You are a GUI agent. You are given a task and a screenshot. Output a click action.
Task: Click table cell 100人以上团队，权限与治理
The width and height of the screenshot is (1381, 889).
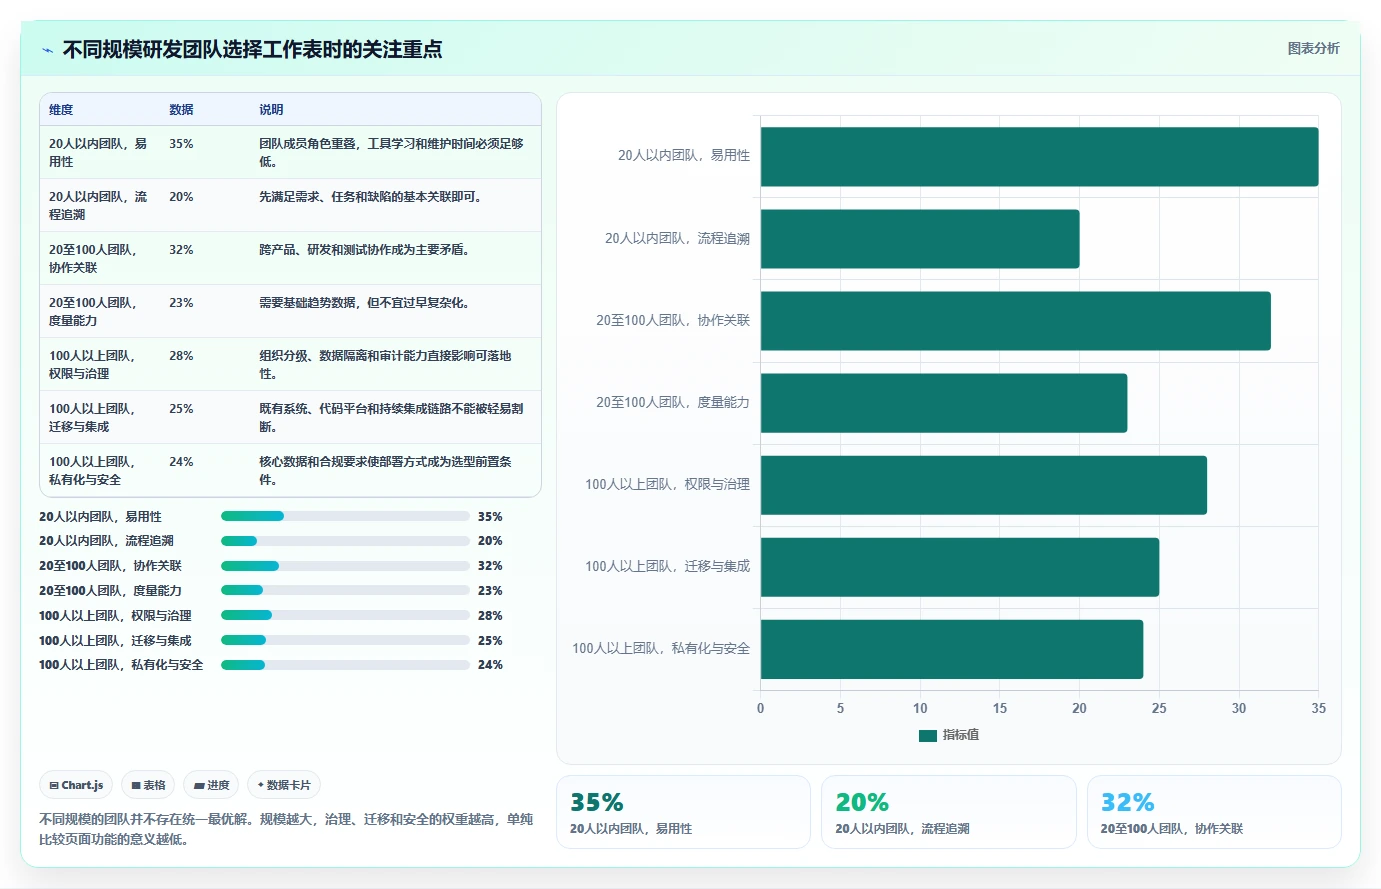pos(92,365)
